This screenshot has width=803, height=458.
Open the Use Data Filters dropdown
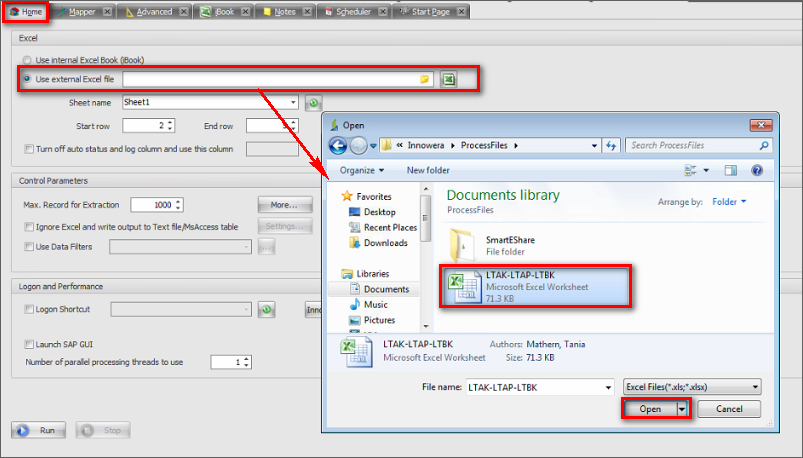click(246, 247)
